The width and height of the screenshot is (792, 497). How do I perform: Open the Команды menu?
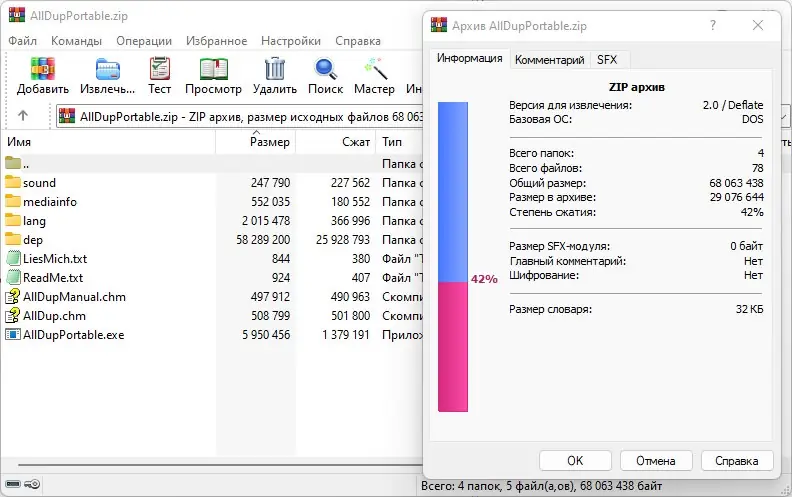coord(76,41)
